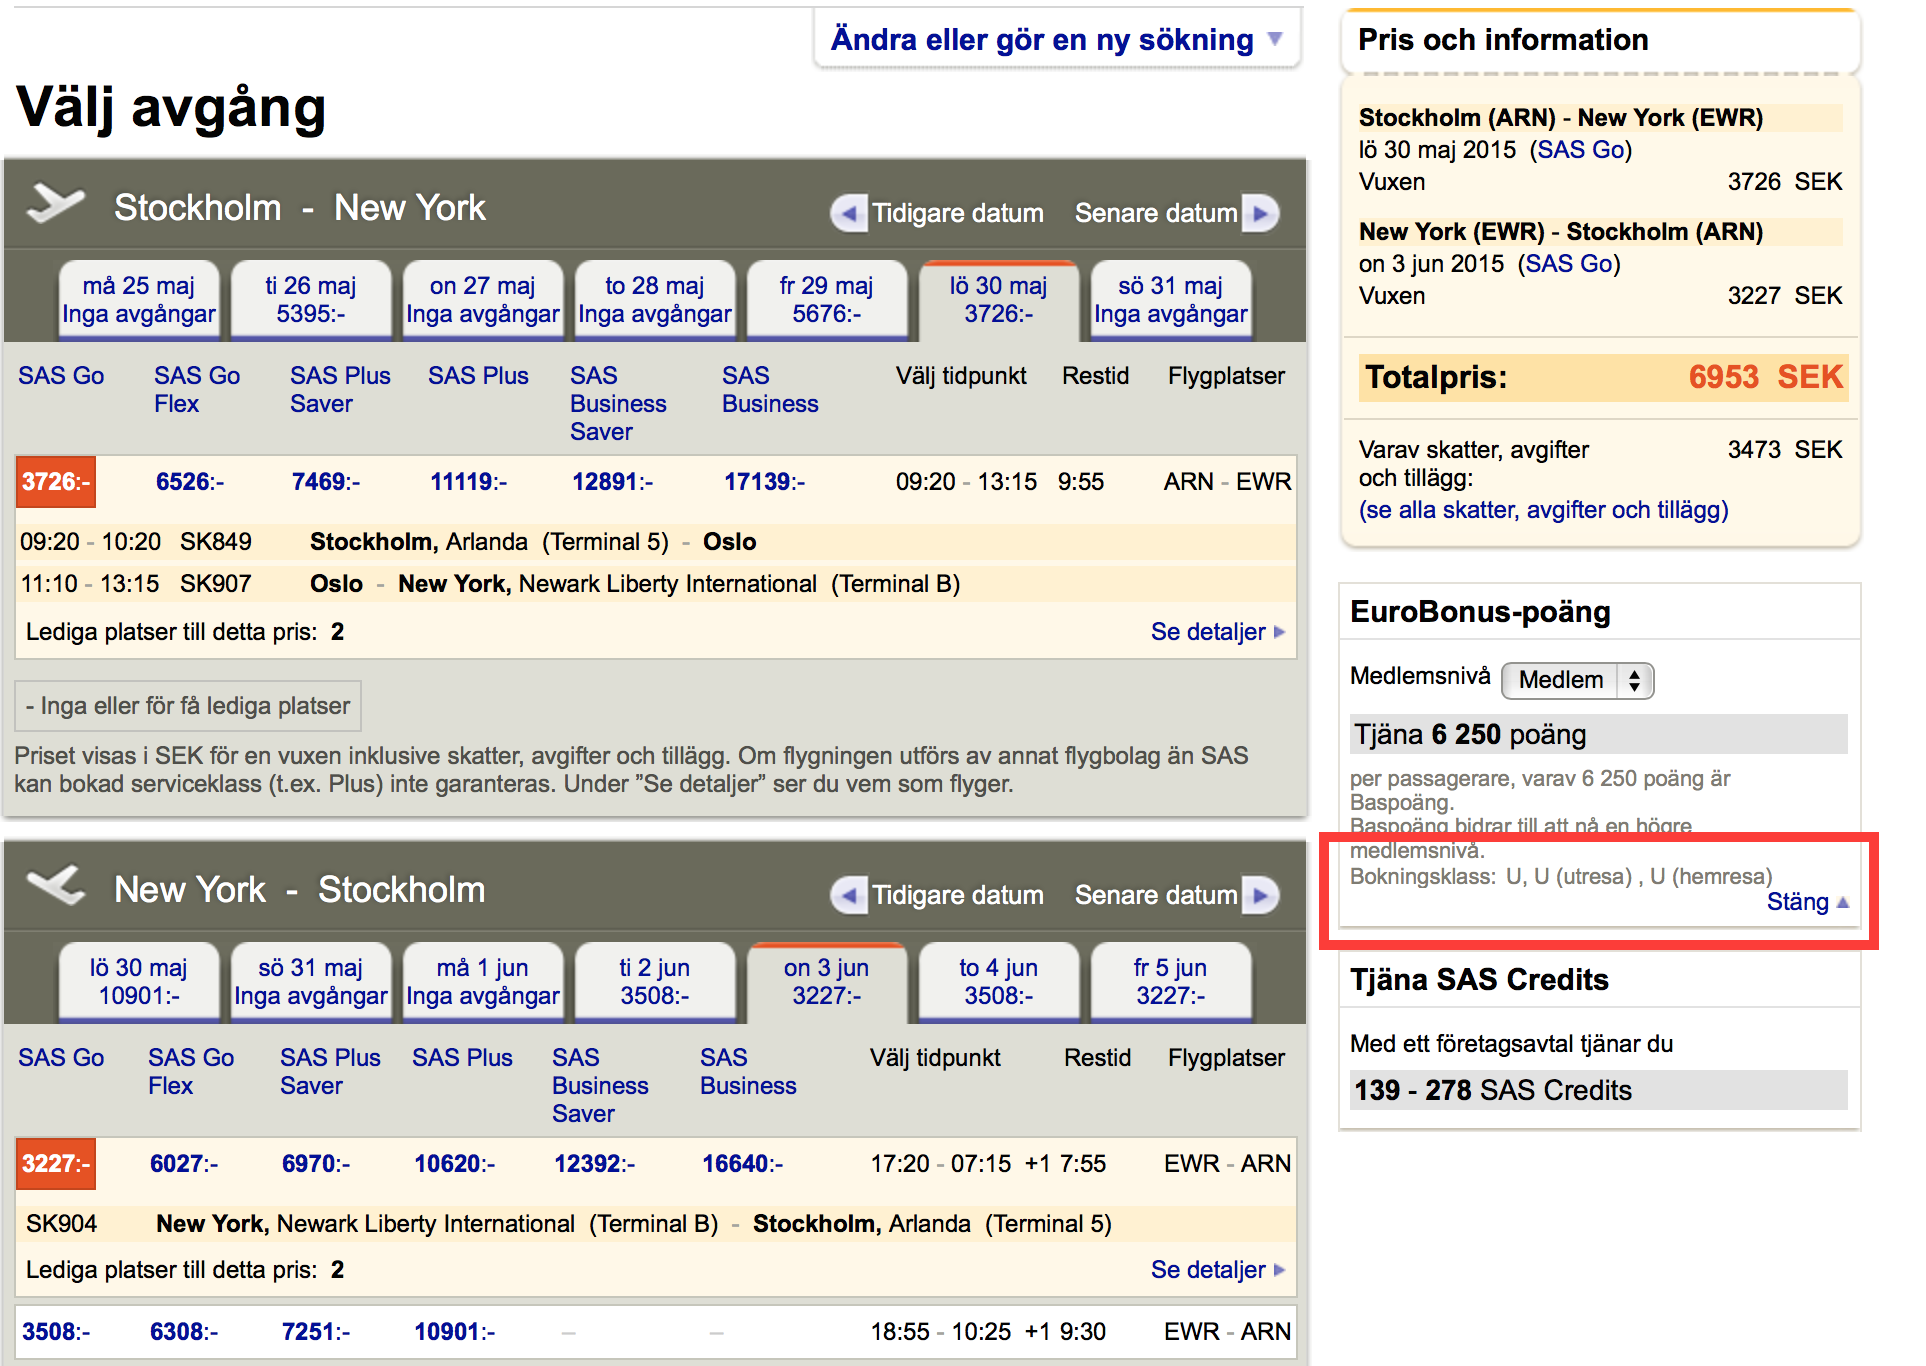Click outbound Senare datum right arrow icon
Image resolution: width=1926 pixels, height=1366 pixels.
(x=1260, y=213)
